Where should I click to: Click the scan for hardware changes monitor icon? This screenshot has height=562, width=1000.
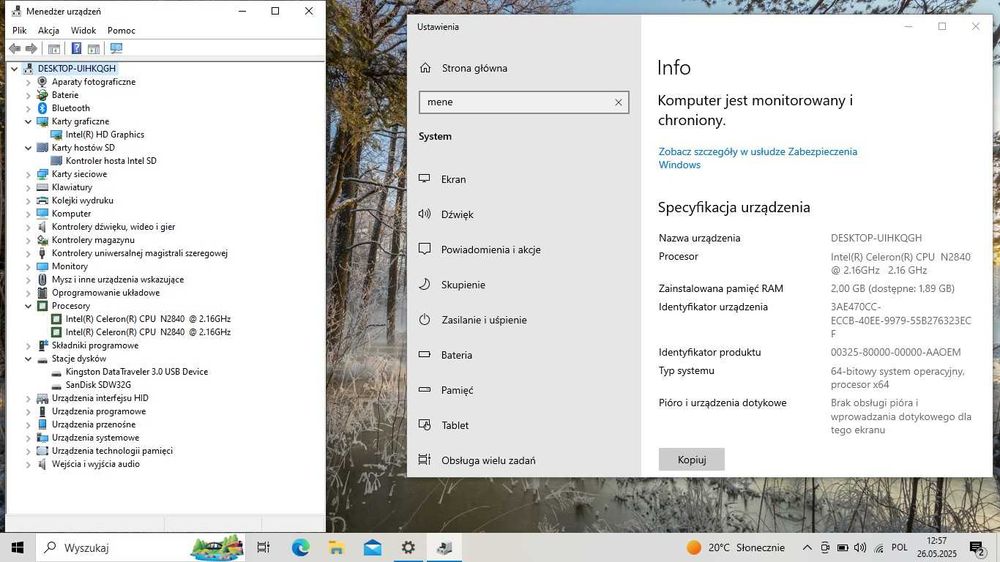click(116, 48)
